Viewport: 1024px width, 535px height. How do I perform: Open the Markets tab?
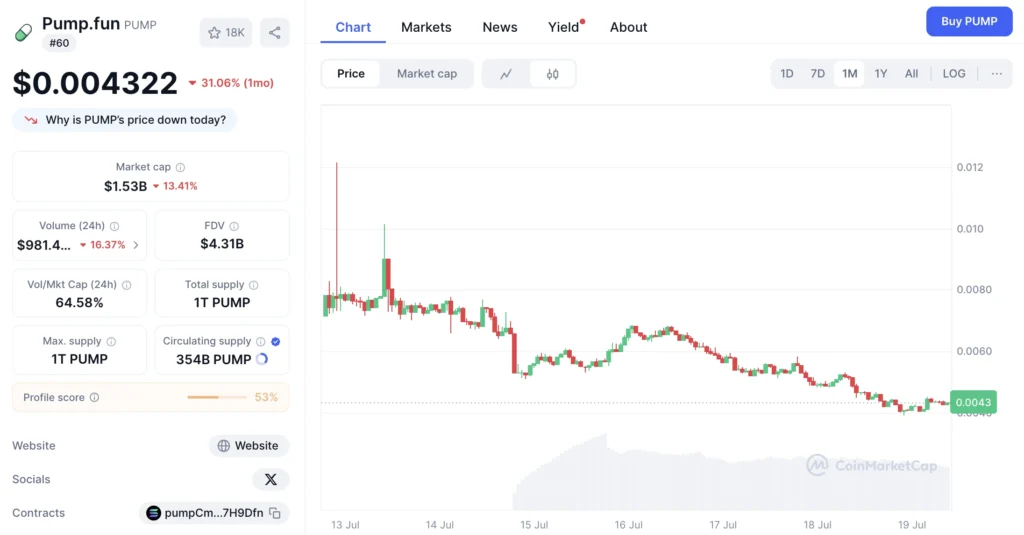426,27
